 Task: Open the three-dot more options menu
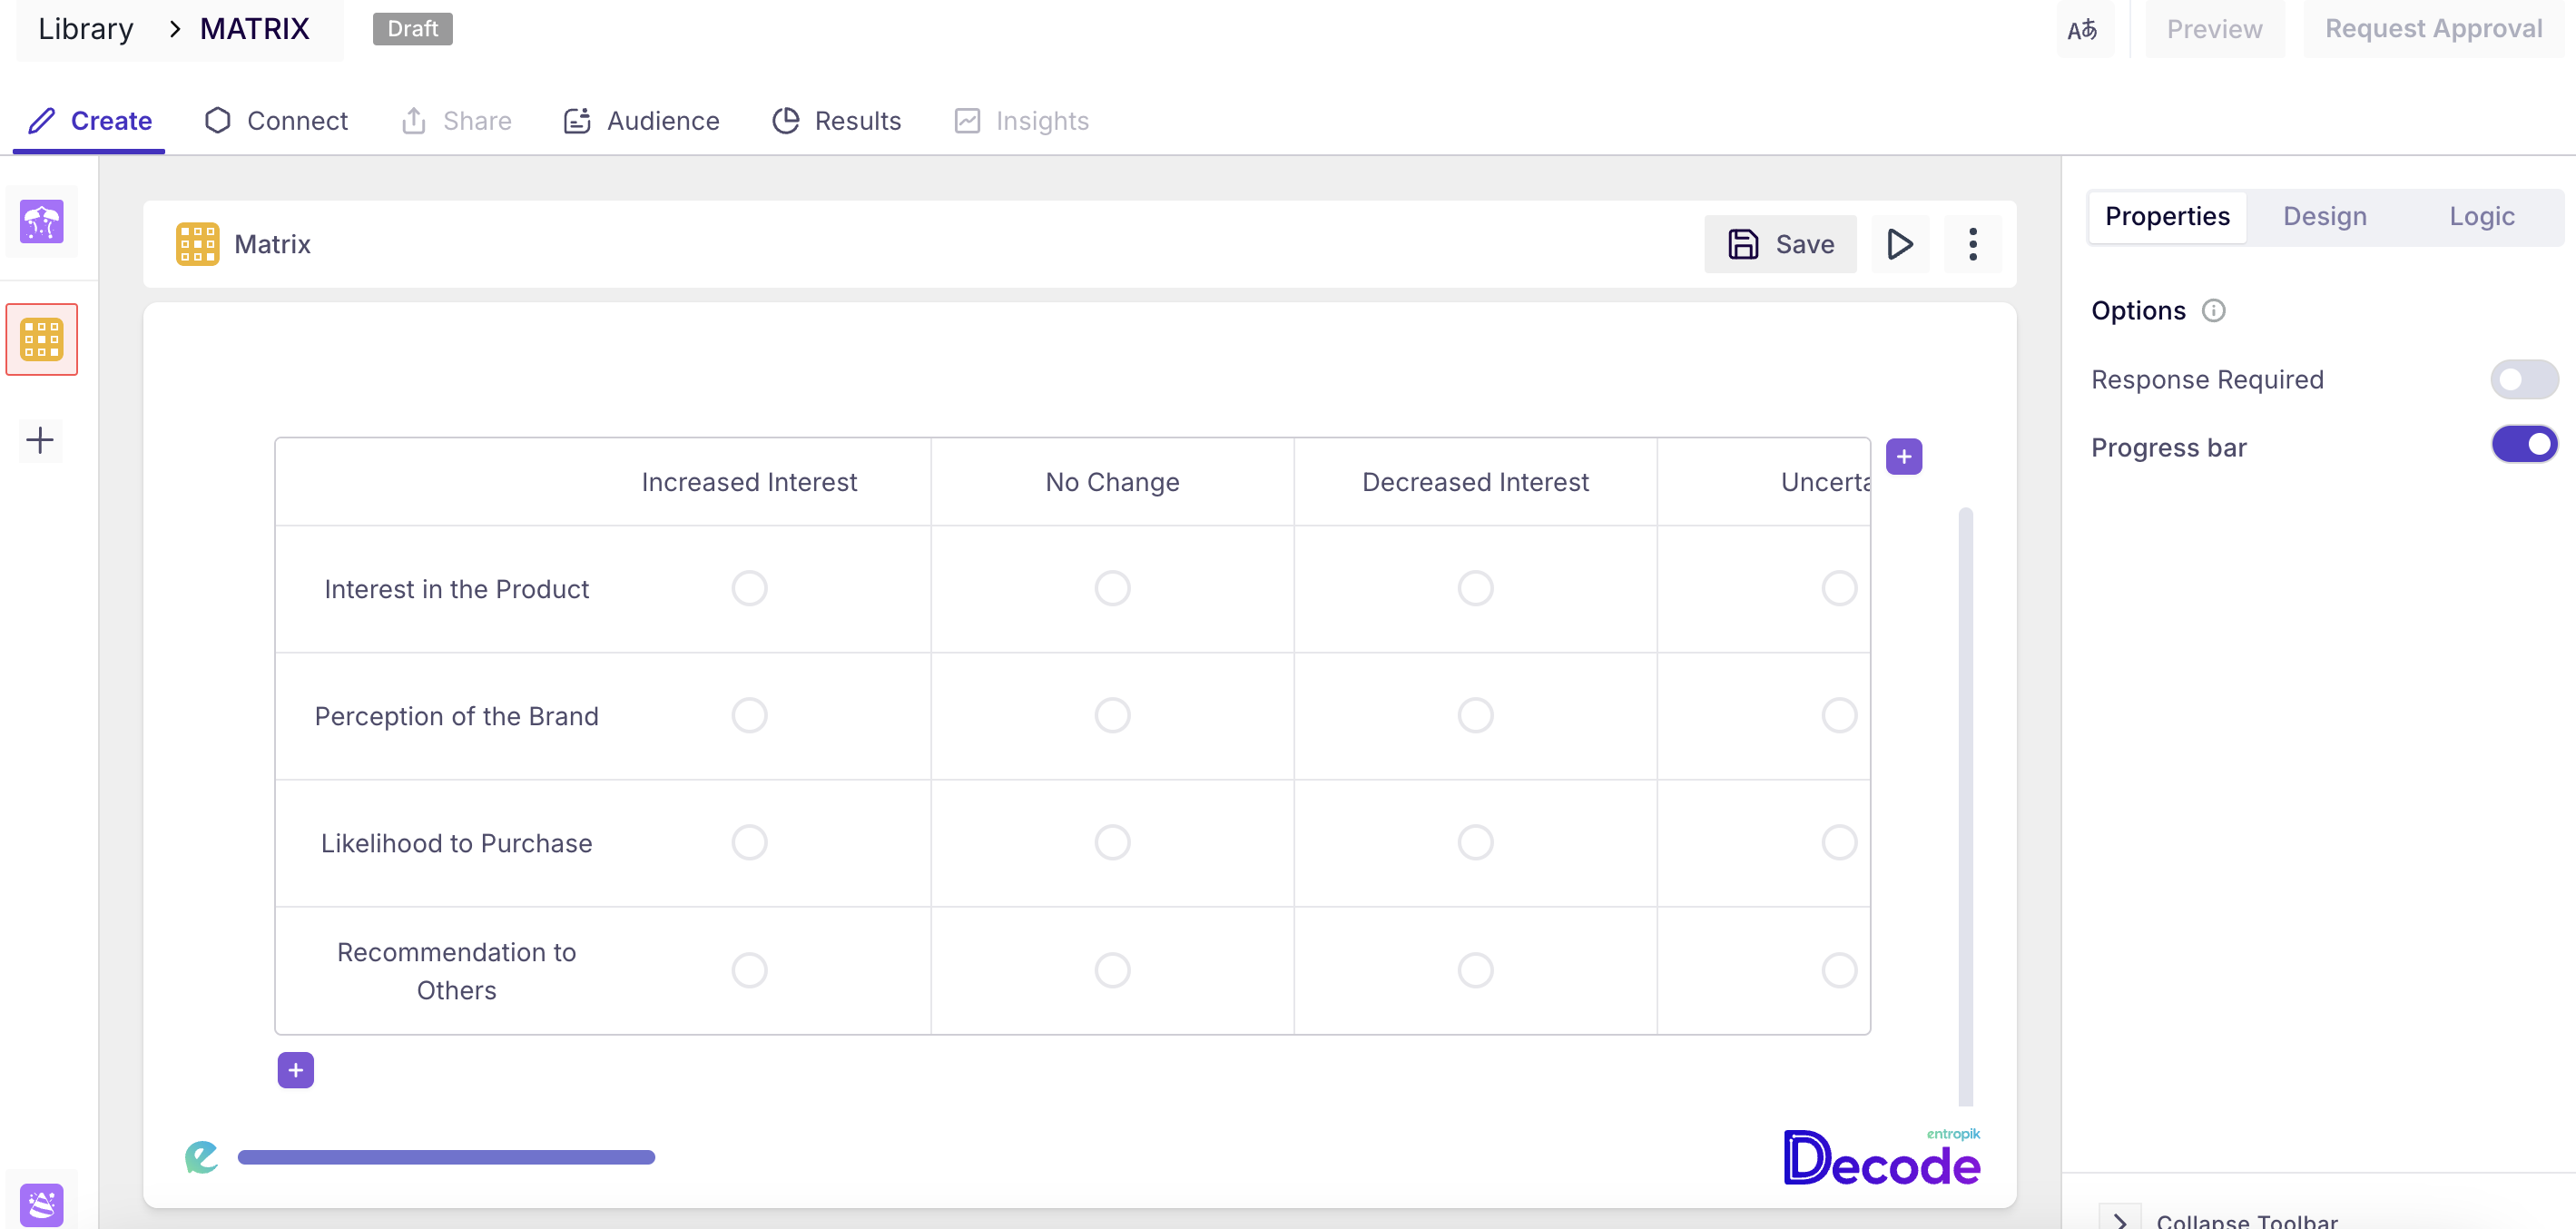click(x=1972, y=244)
